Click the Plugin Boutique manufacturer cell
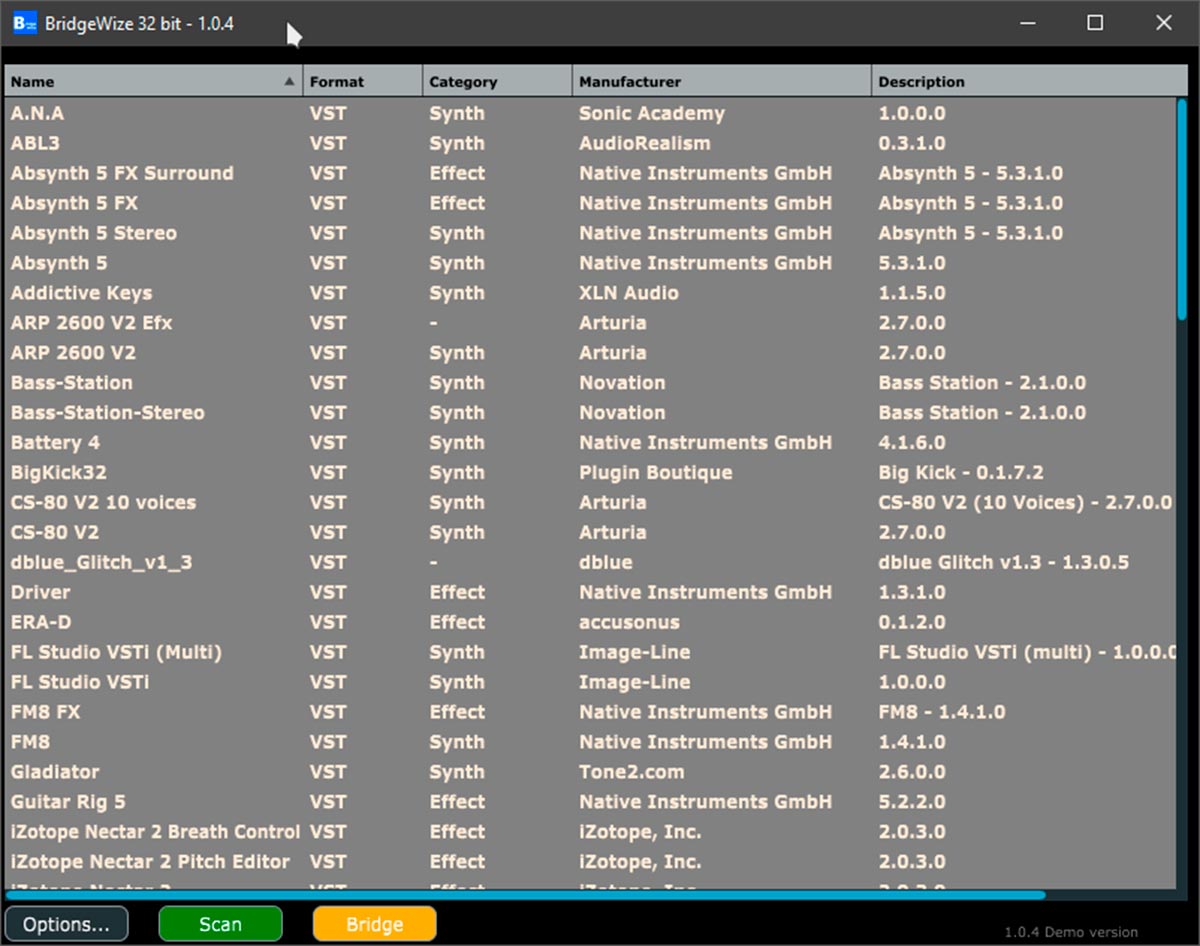This screenshot has width=1200, height=946. [x=656, y=473]
